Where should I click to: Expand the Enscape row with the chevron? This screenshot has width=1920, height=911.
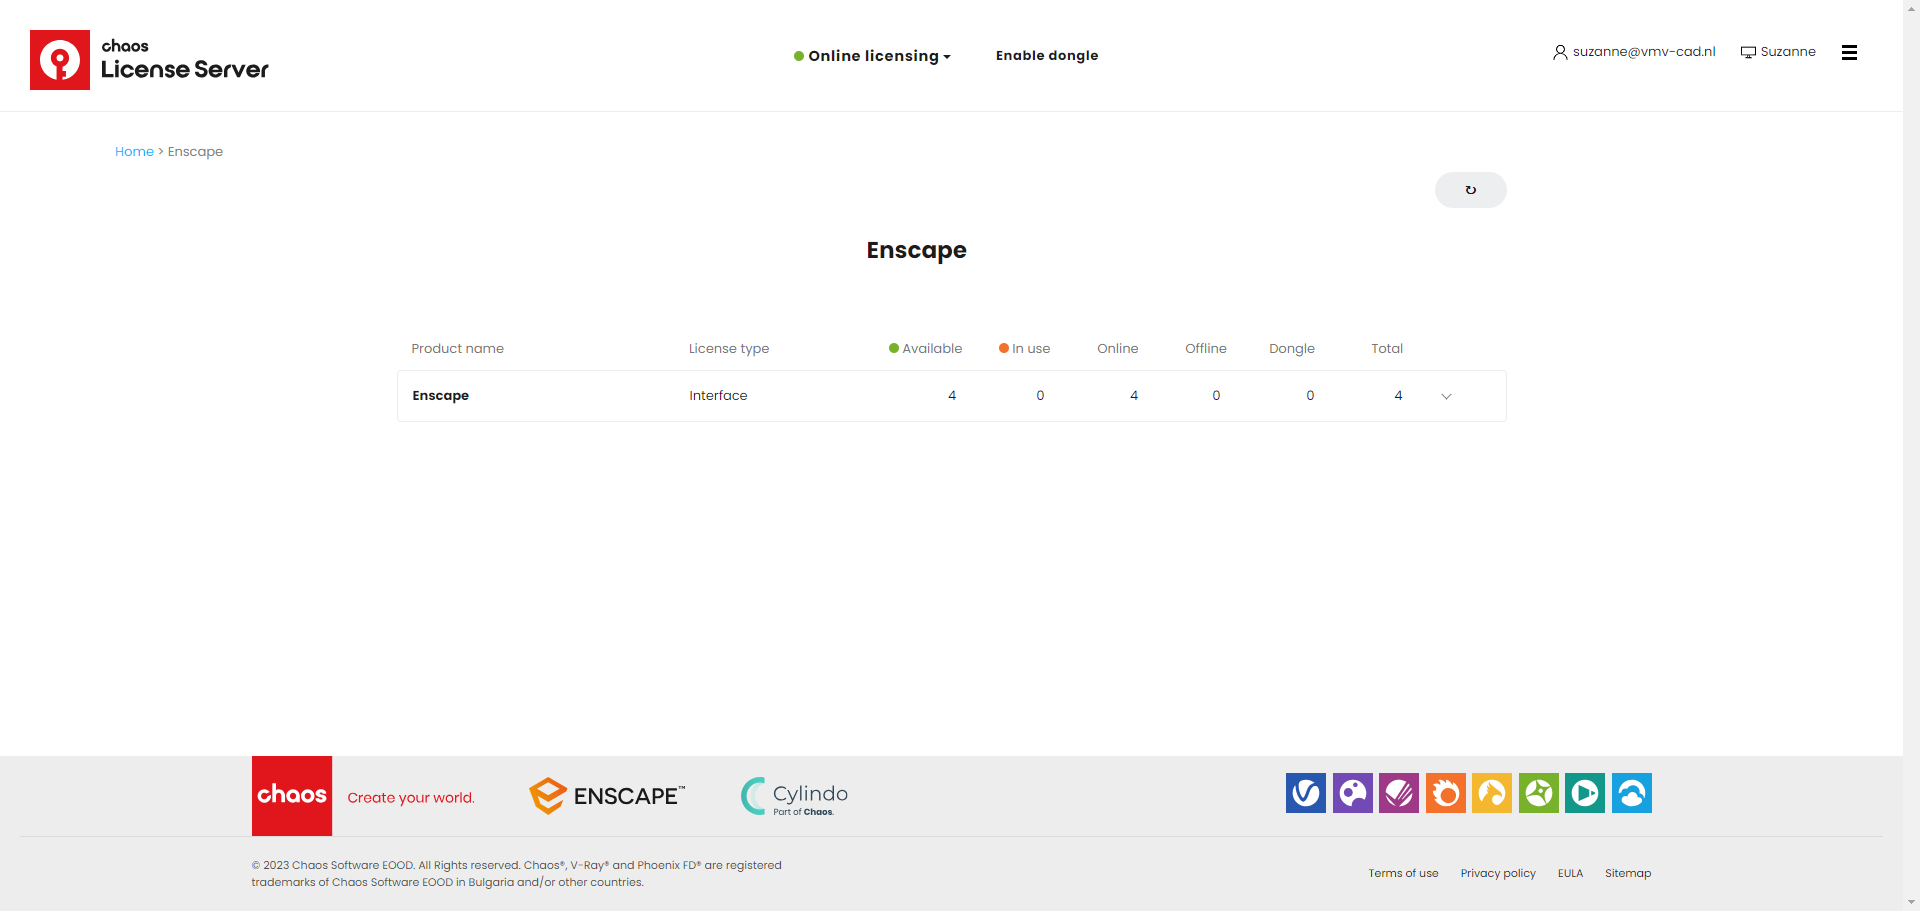[x=1446, y=396]
